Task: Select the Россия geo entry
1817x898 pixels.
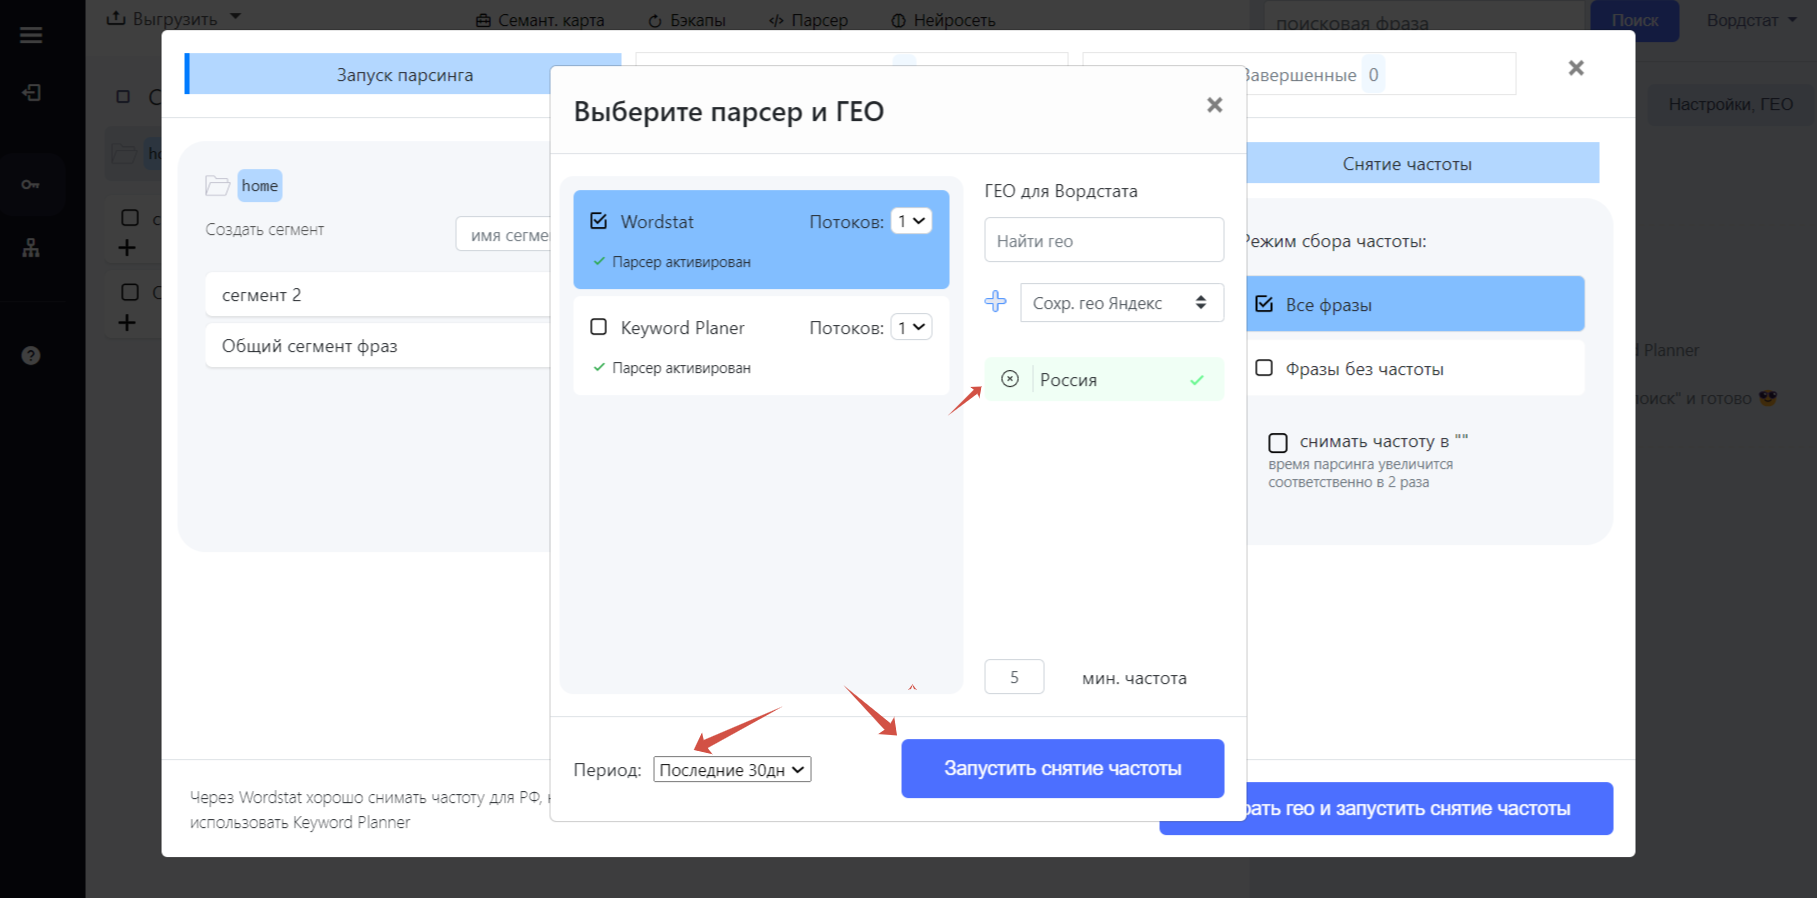Action: tap(1104, 379)
